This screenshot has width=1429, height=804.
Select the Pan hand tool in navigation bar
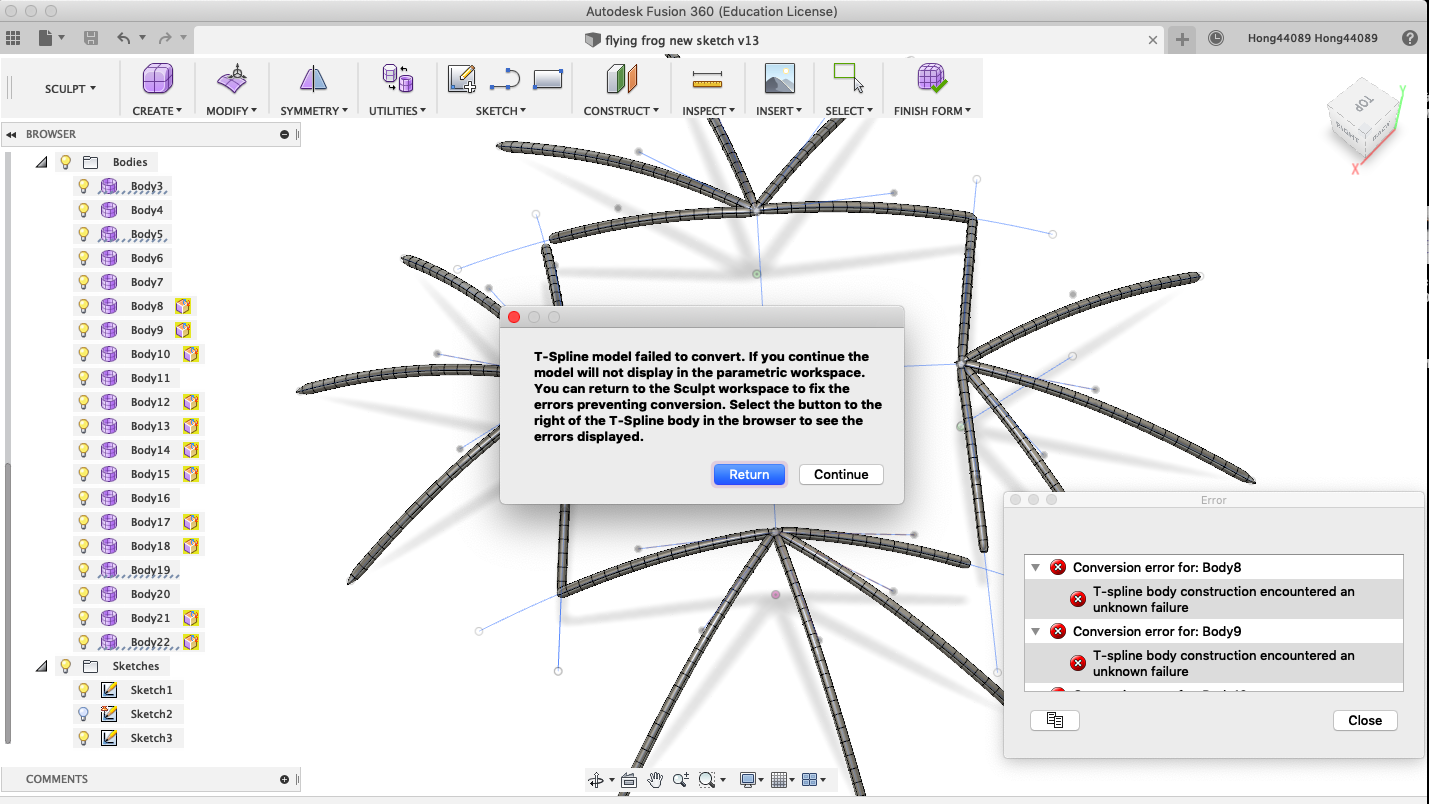tap(656, 779)
